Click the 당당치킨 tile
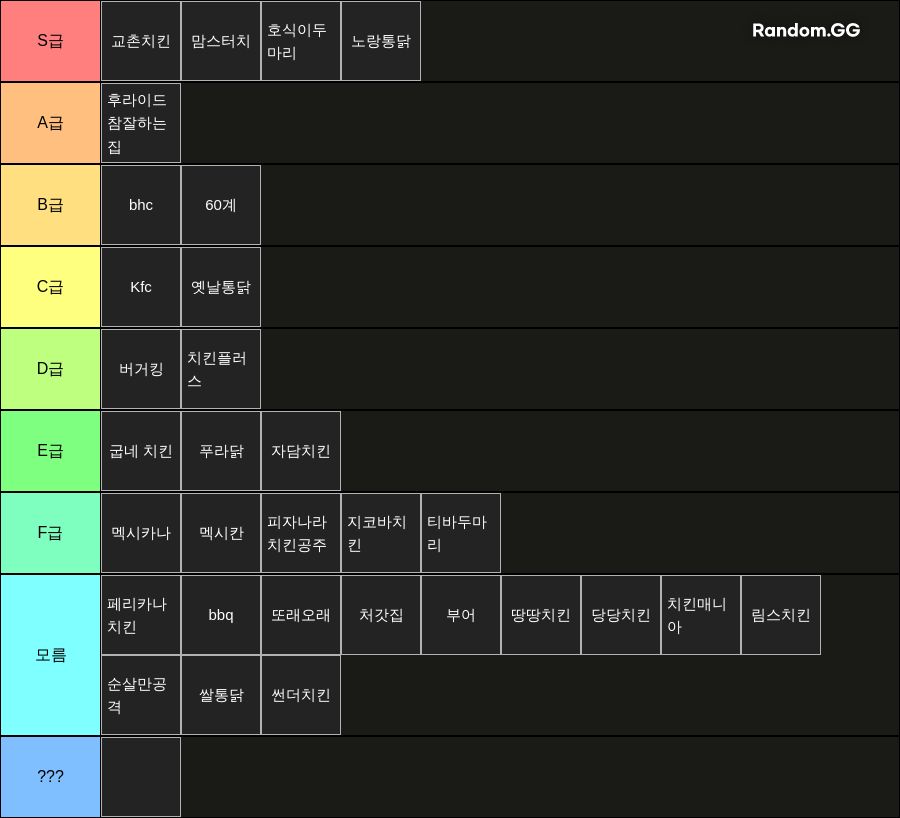Screen dimensions: 900x818 click(621, 615)
